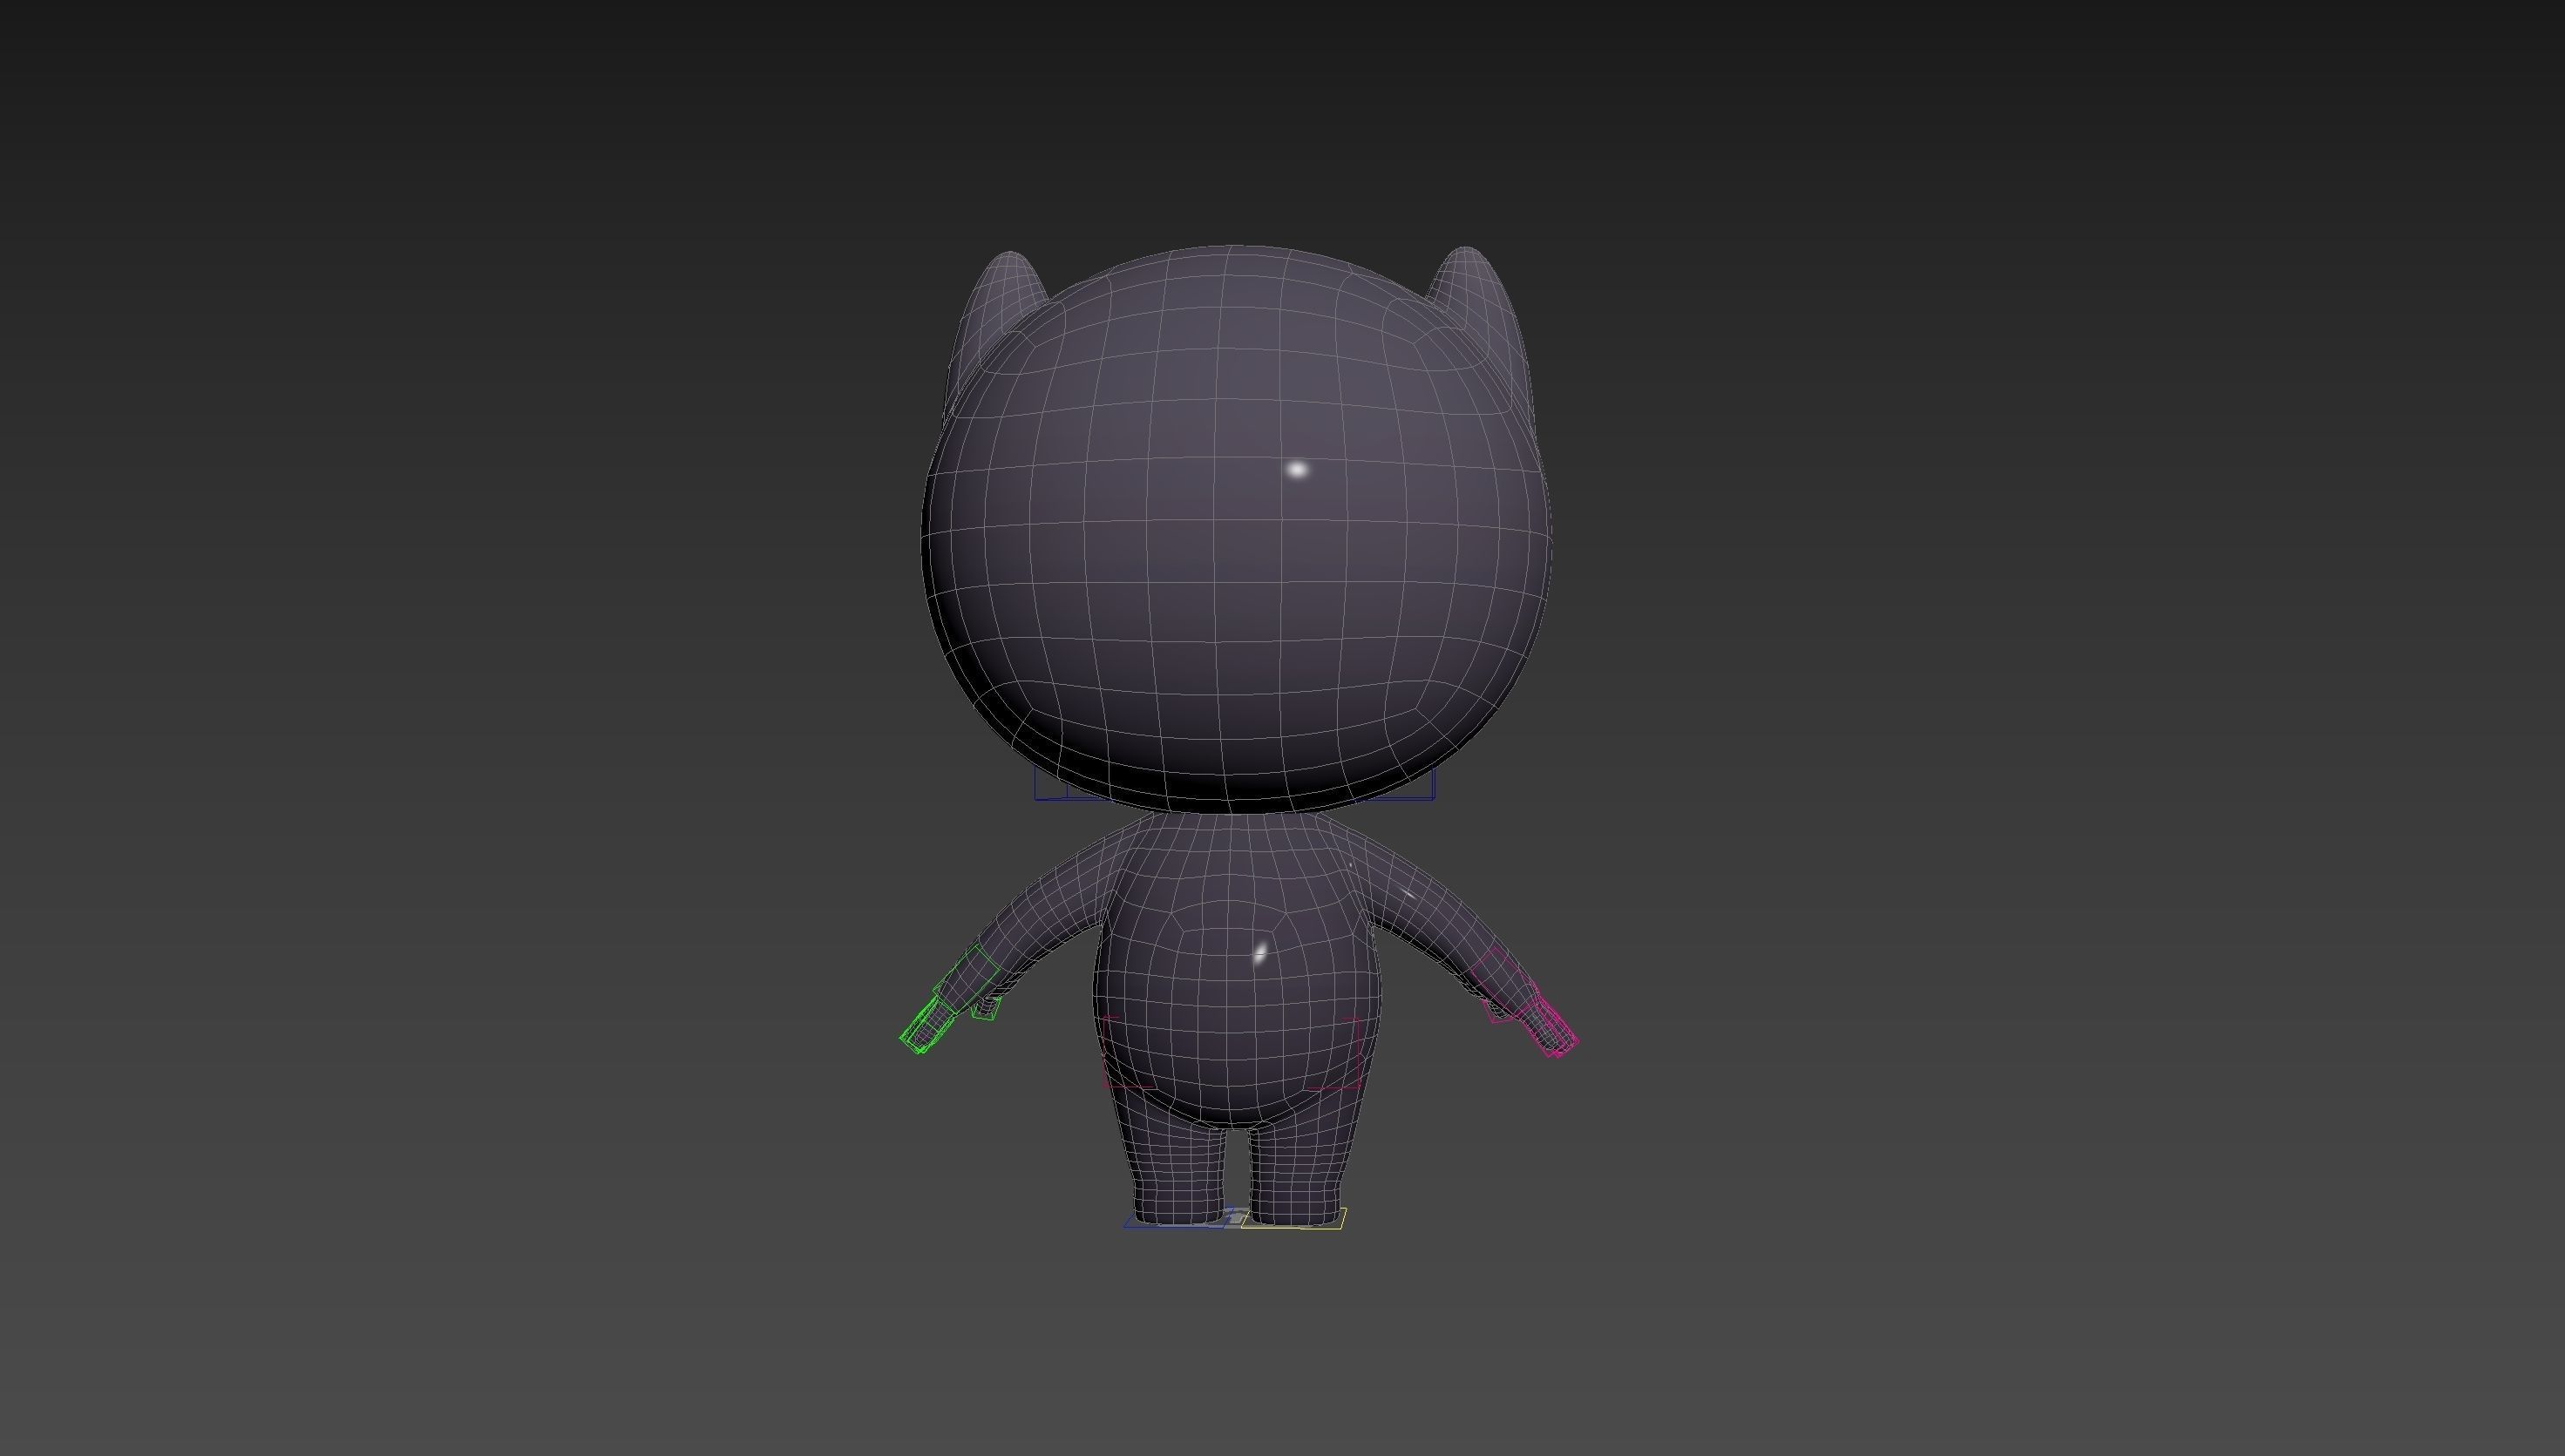Click the specular highlight on the head
The width and height of the screenshot is (2565, 1456).
[x=1297, y=469]
